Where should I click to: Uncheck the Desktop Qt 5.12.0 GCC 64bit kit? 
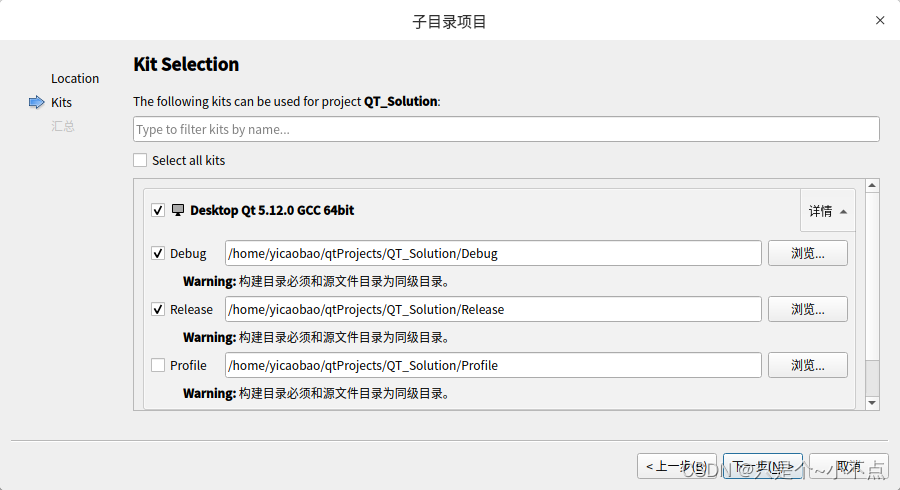point(158,210)
